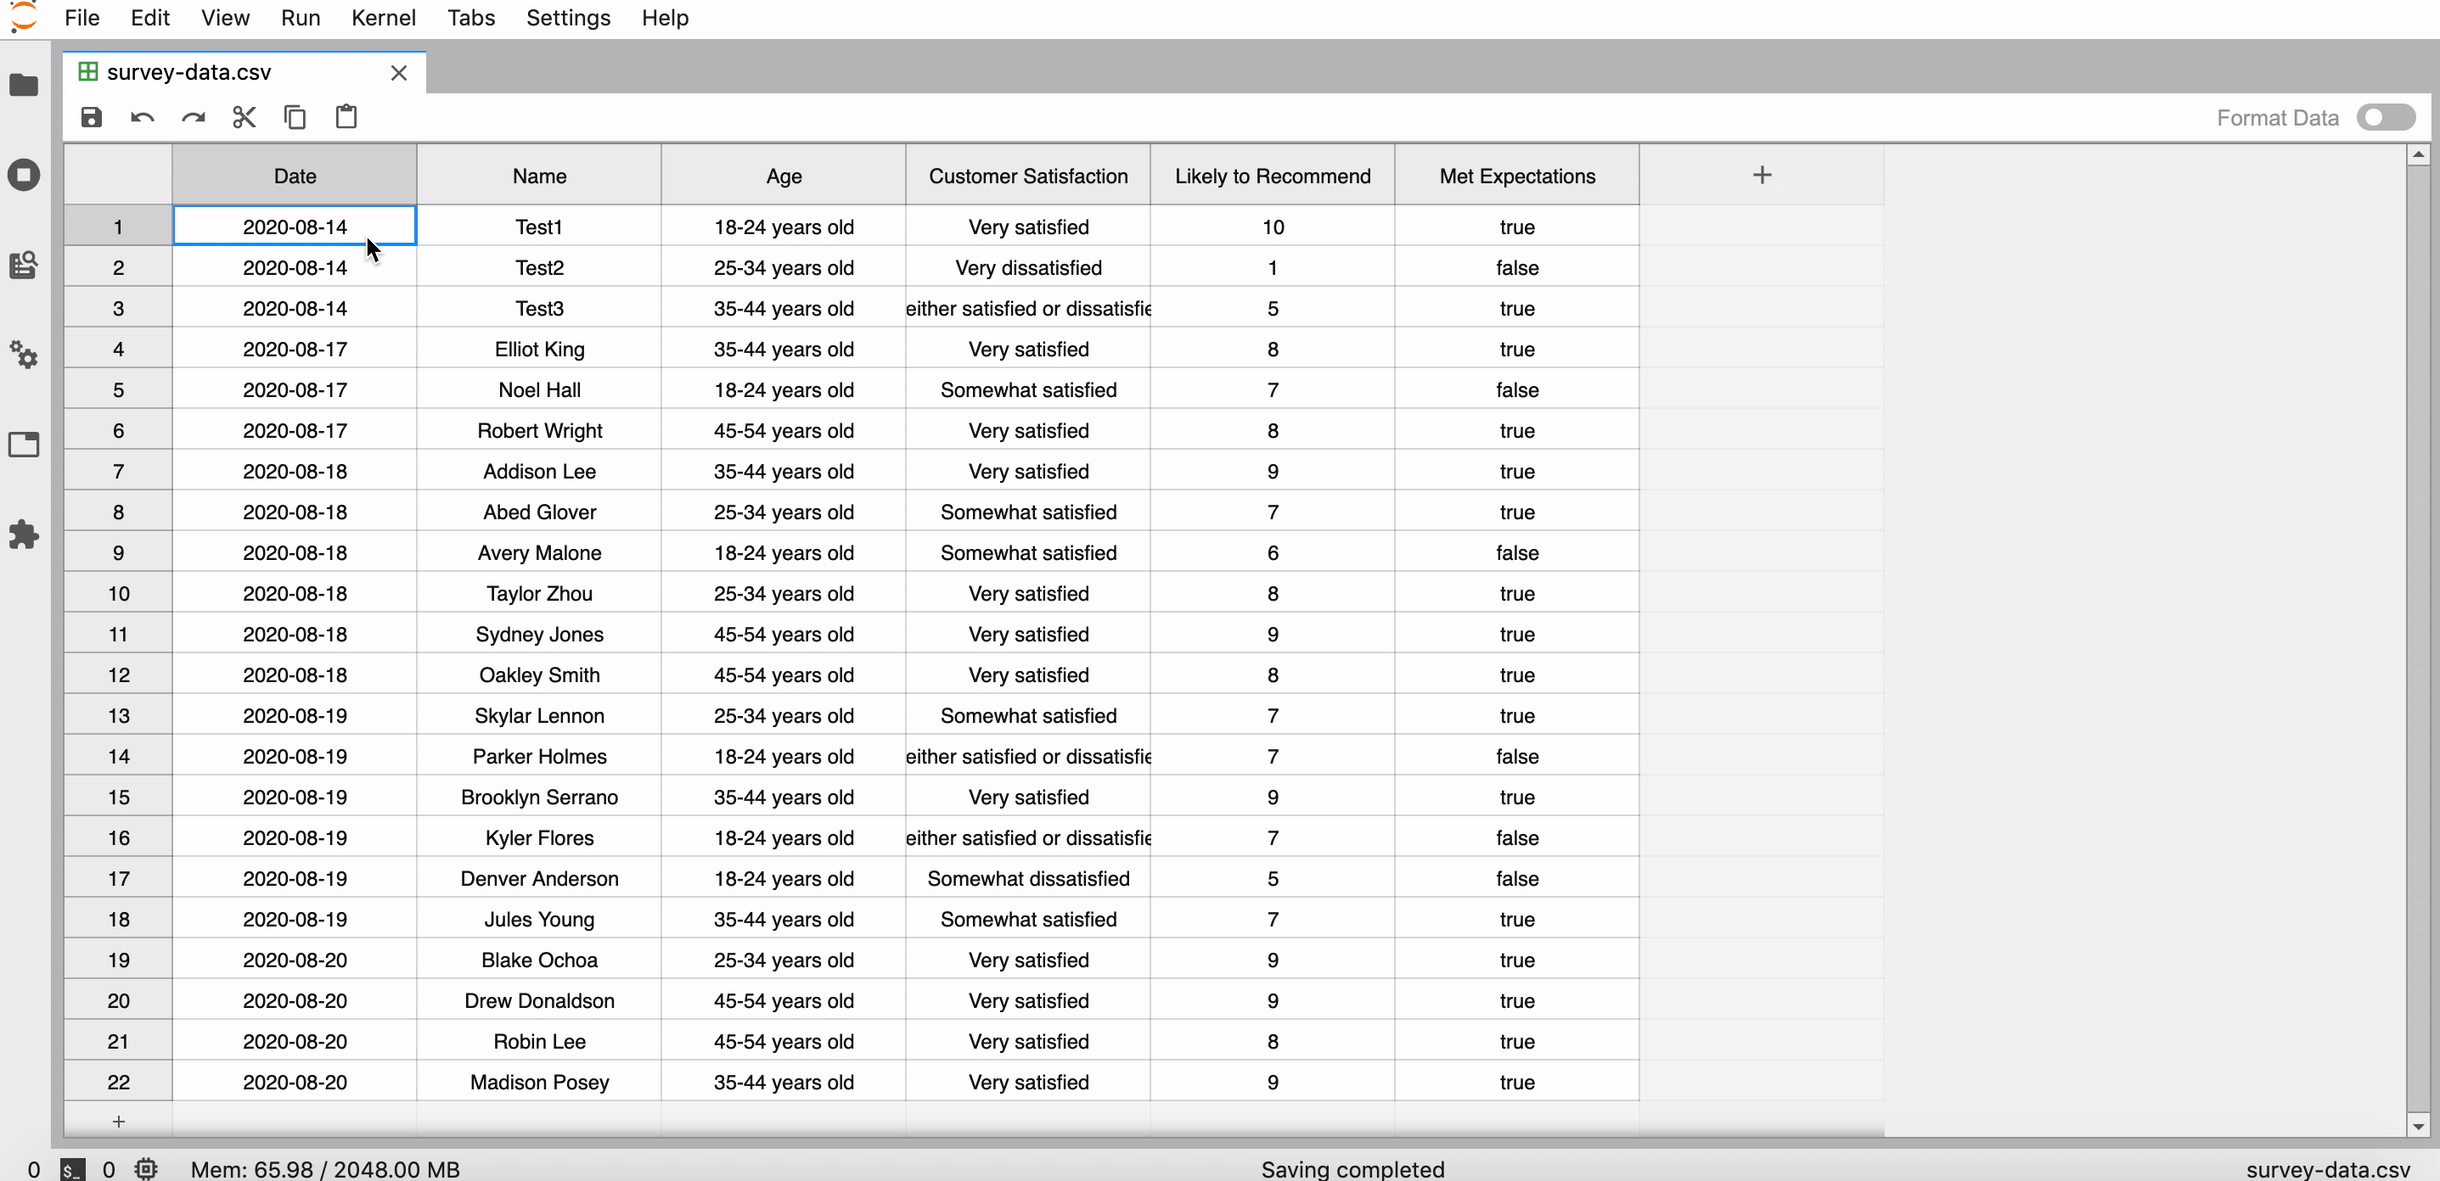Open the file browser sidebar folder icon
Viewport: 2440px width, 1181px height.
[x=24, y=85]
